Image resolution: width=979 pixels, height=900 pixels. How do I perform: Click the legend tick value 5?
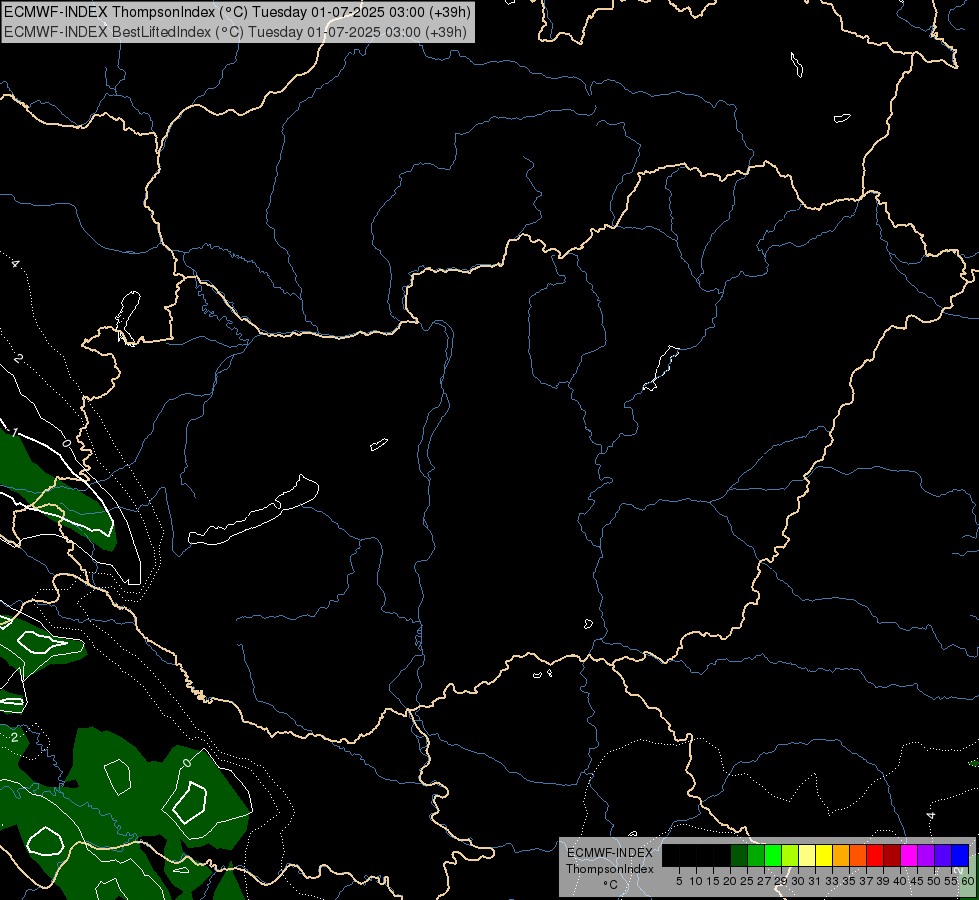tap(679, 881)
